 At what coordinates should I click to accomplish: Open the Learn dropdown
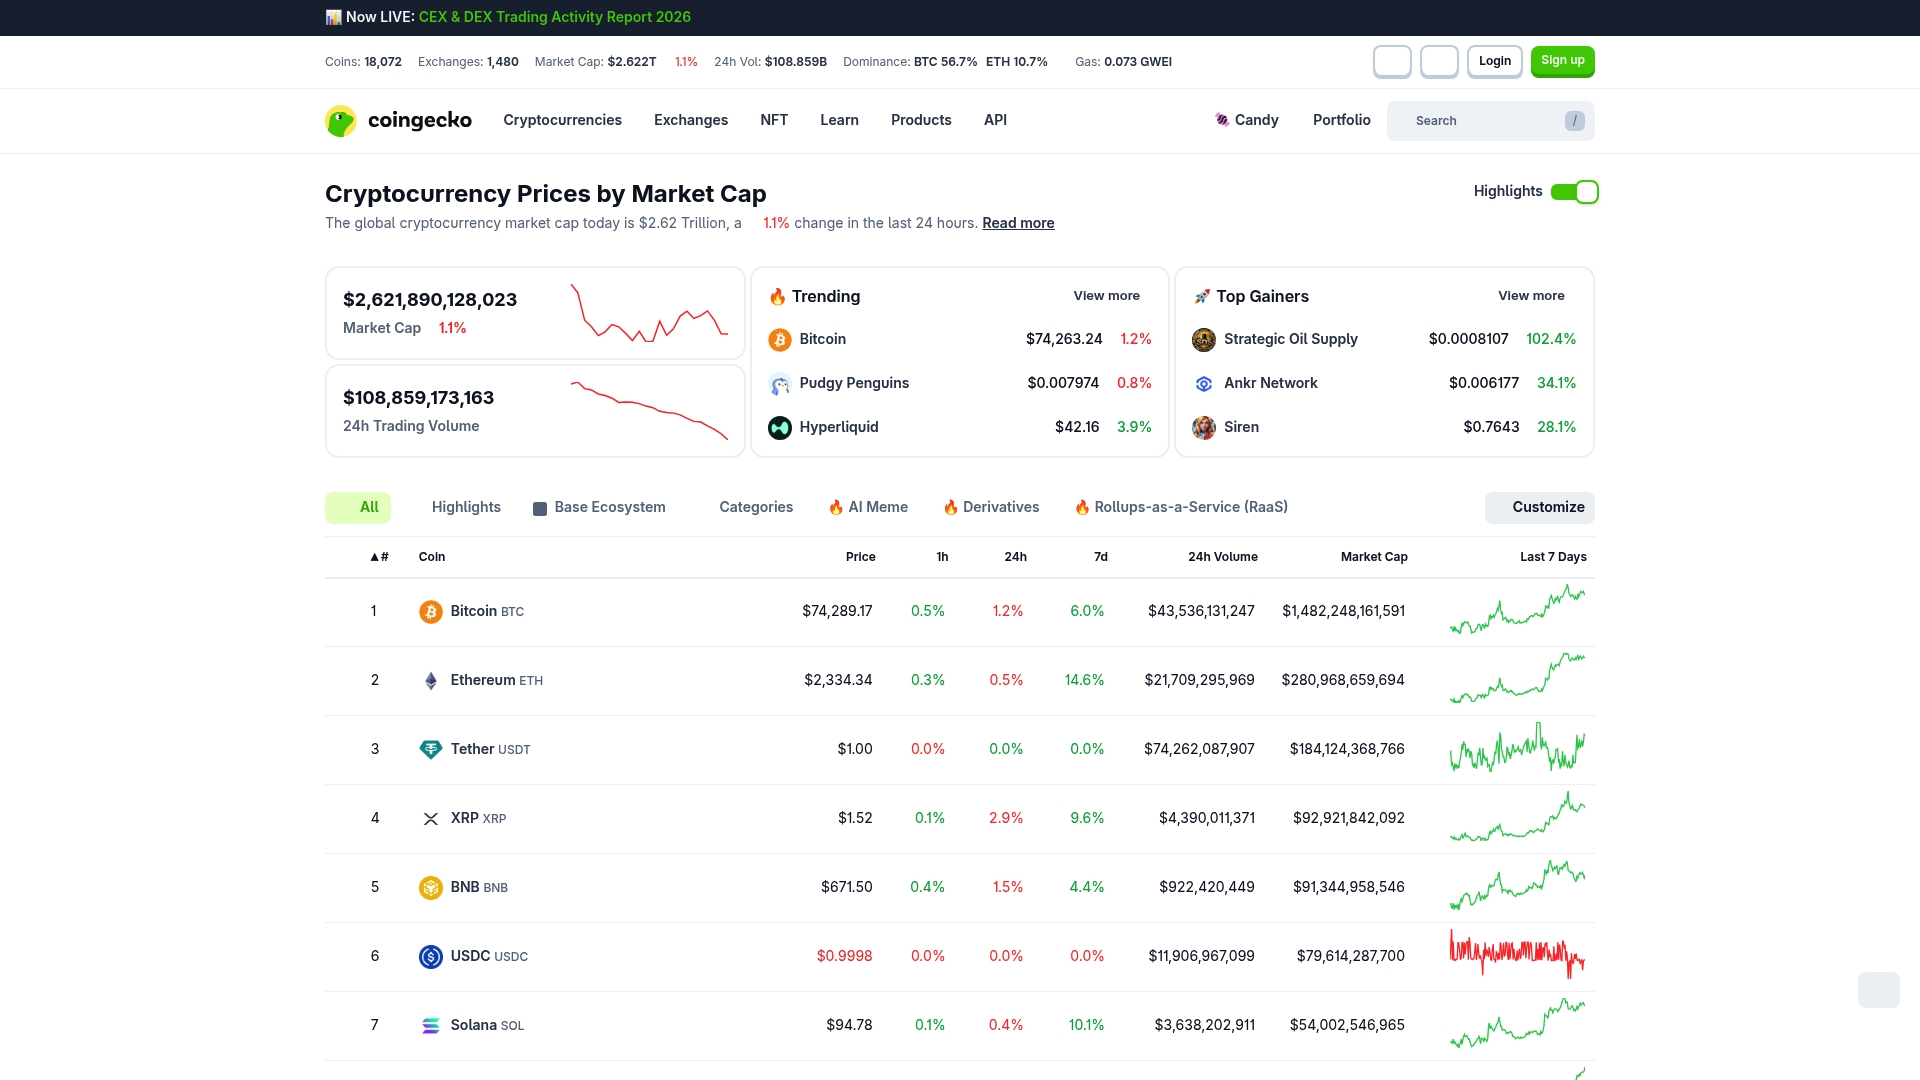pos(839,120)
